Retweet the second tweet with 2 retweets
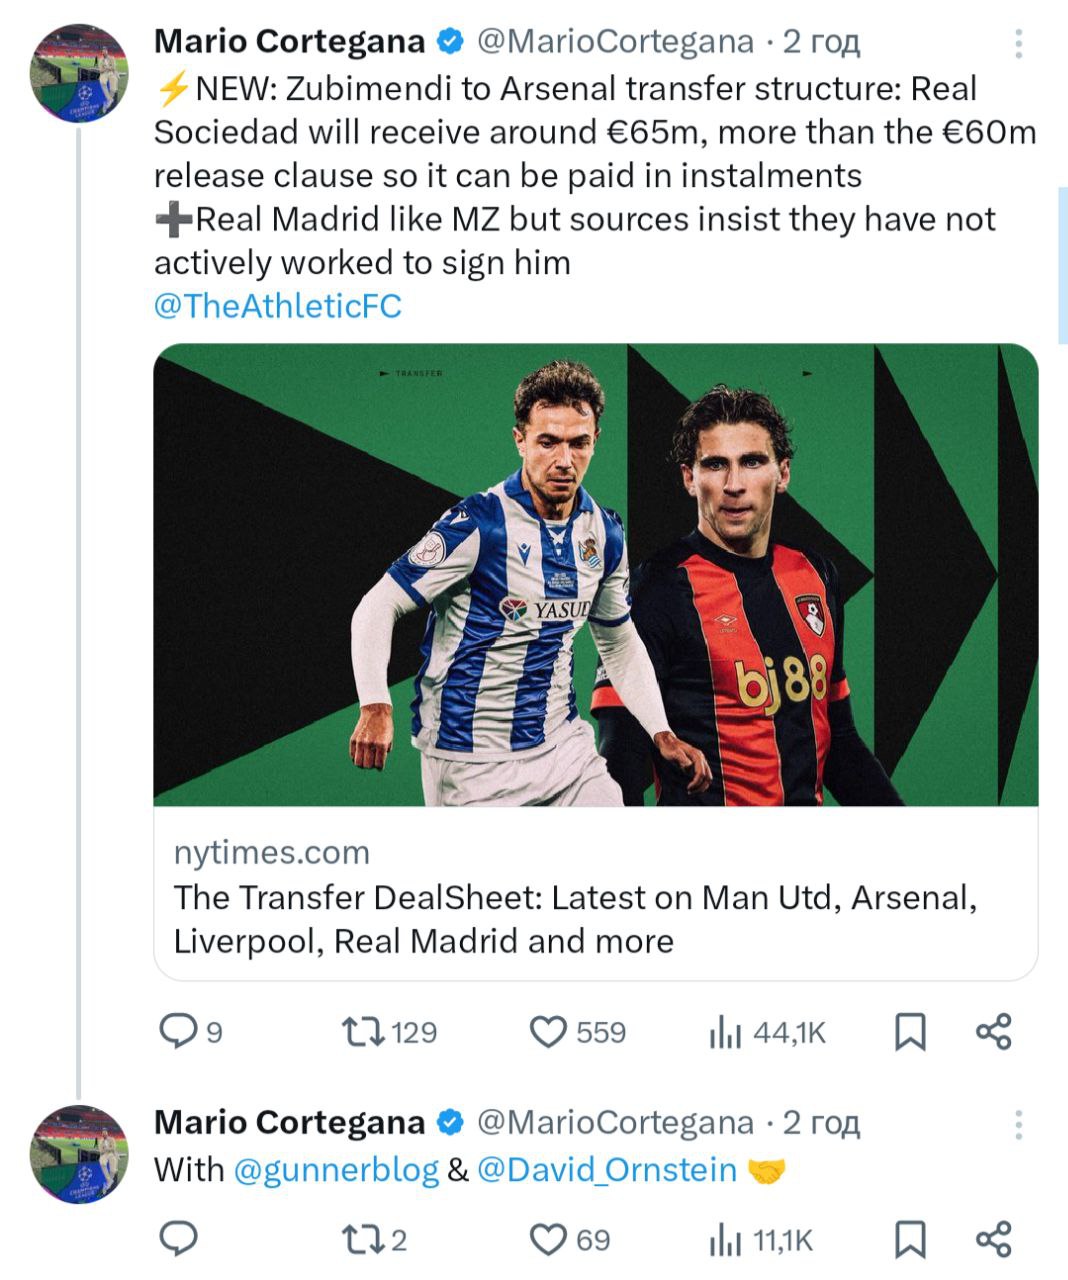1068x1280 pixels. click(x=364, y=1239)
